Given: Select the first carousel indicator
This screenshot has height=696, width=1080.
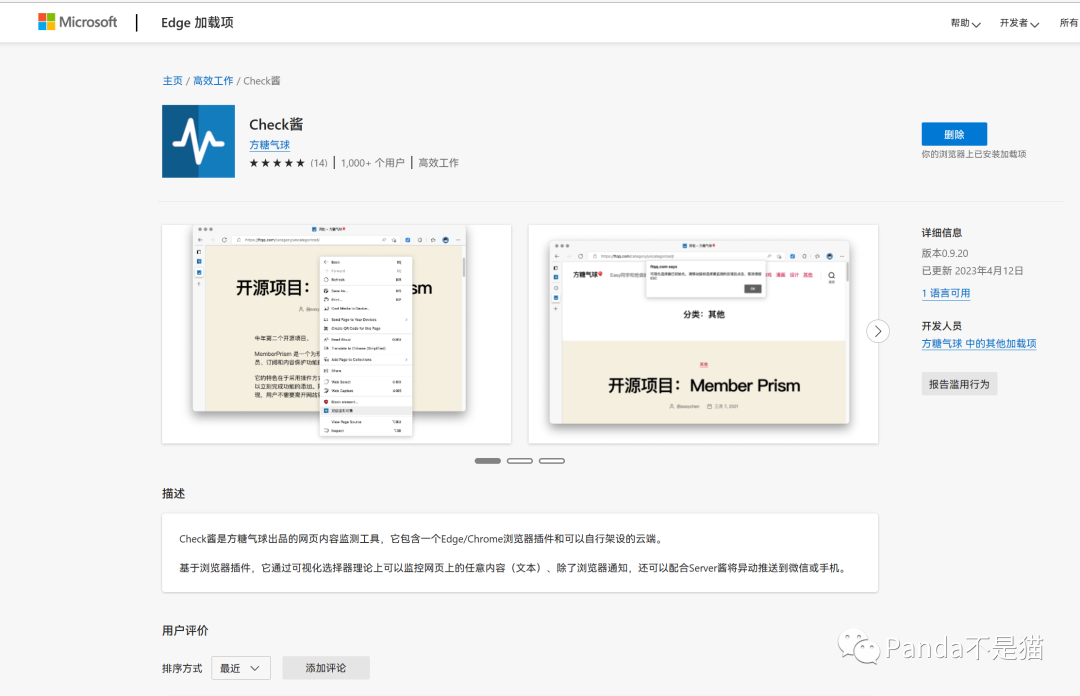Looking at the screenshot, I should pos(488,461).
